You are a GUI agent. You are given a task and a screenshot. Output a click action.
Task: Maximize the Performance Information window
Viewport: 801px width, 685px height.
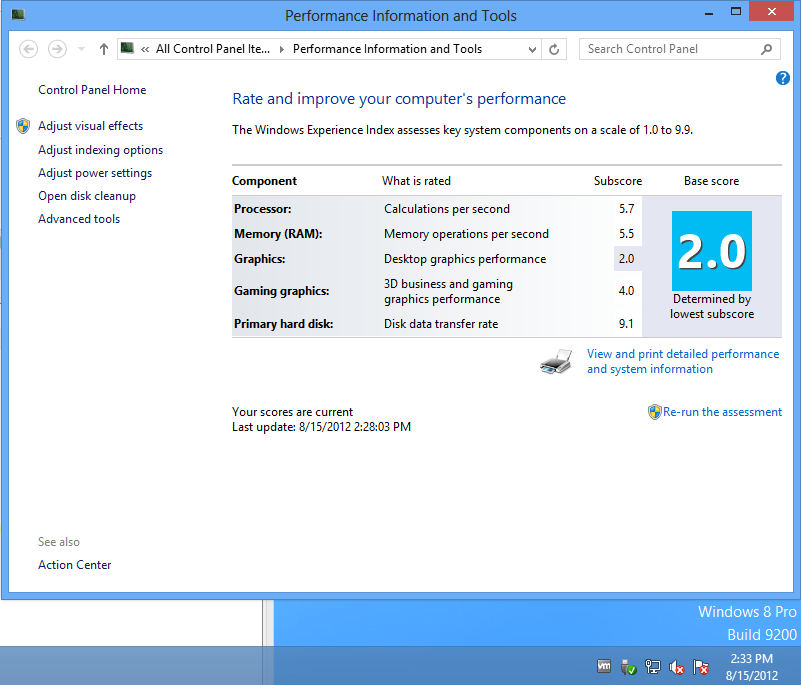point(736,12)
